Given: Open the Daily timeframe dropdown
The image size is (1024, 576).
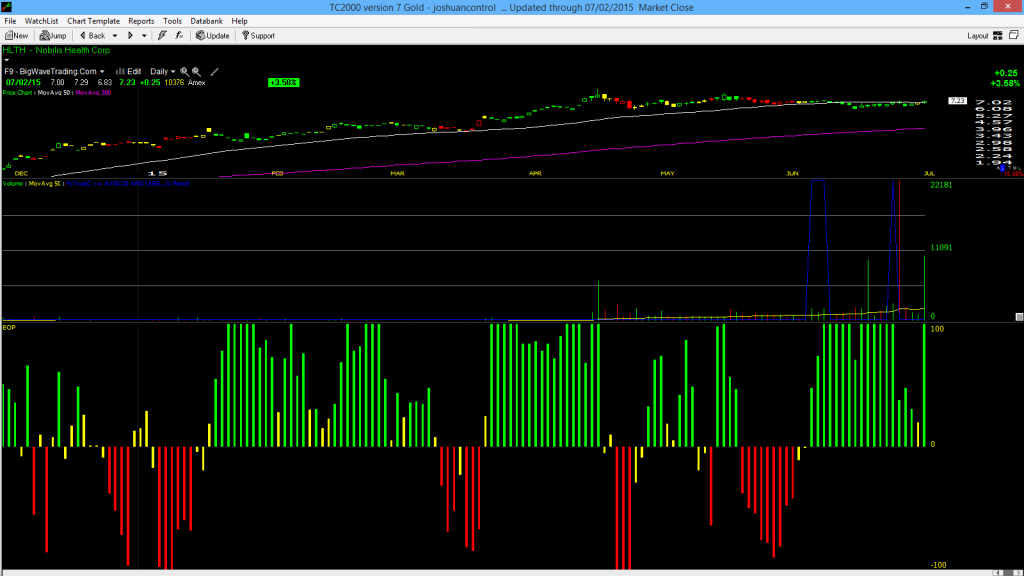Looking at the screenshot, I should click(163, 72).
